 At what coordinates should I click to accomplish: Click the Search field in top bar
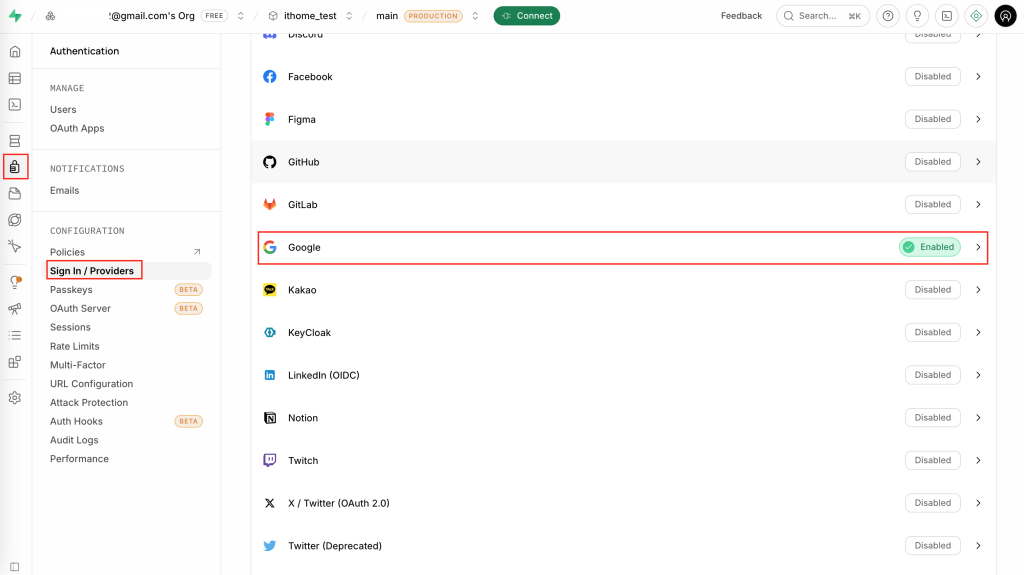[x=823, y=16]
